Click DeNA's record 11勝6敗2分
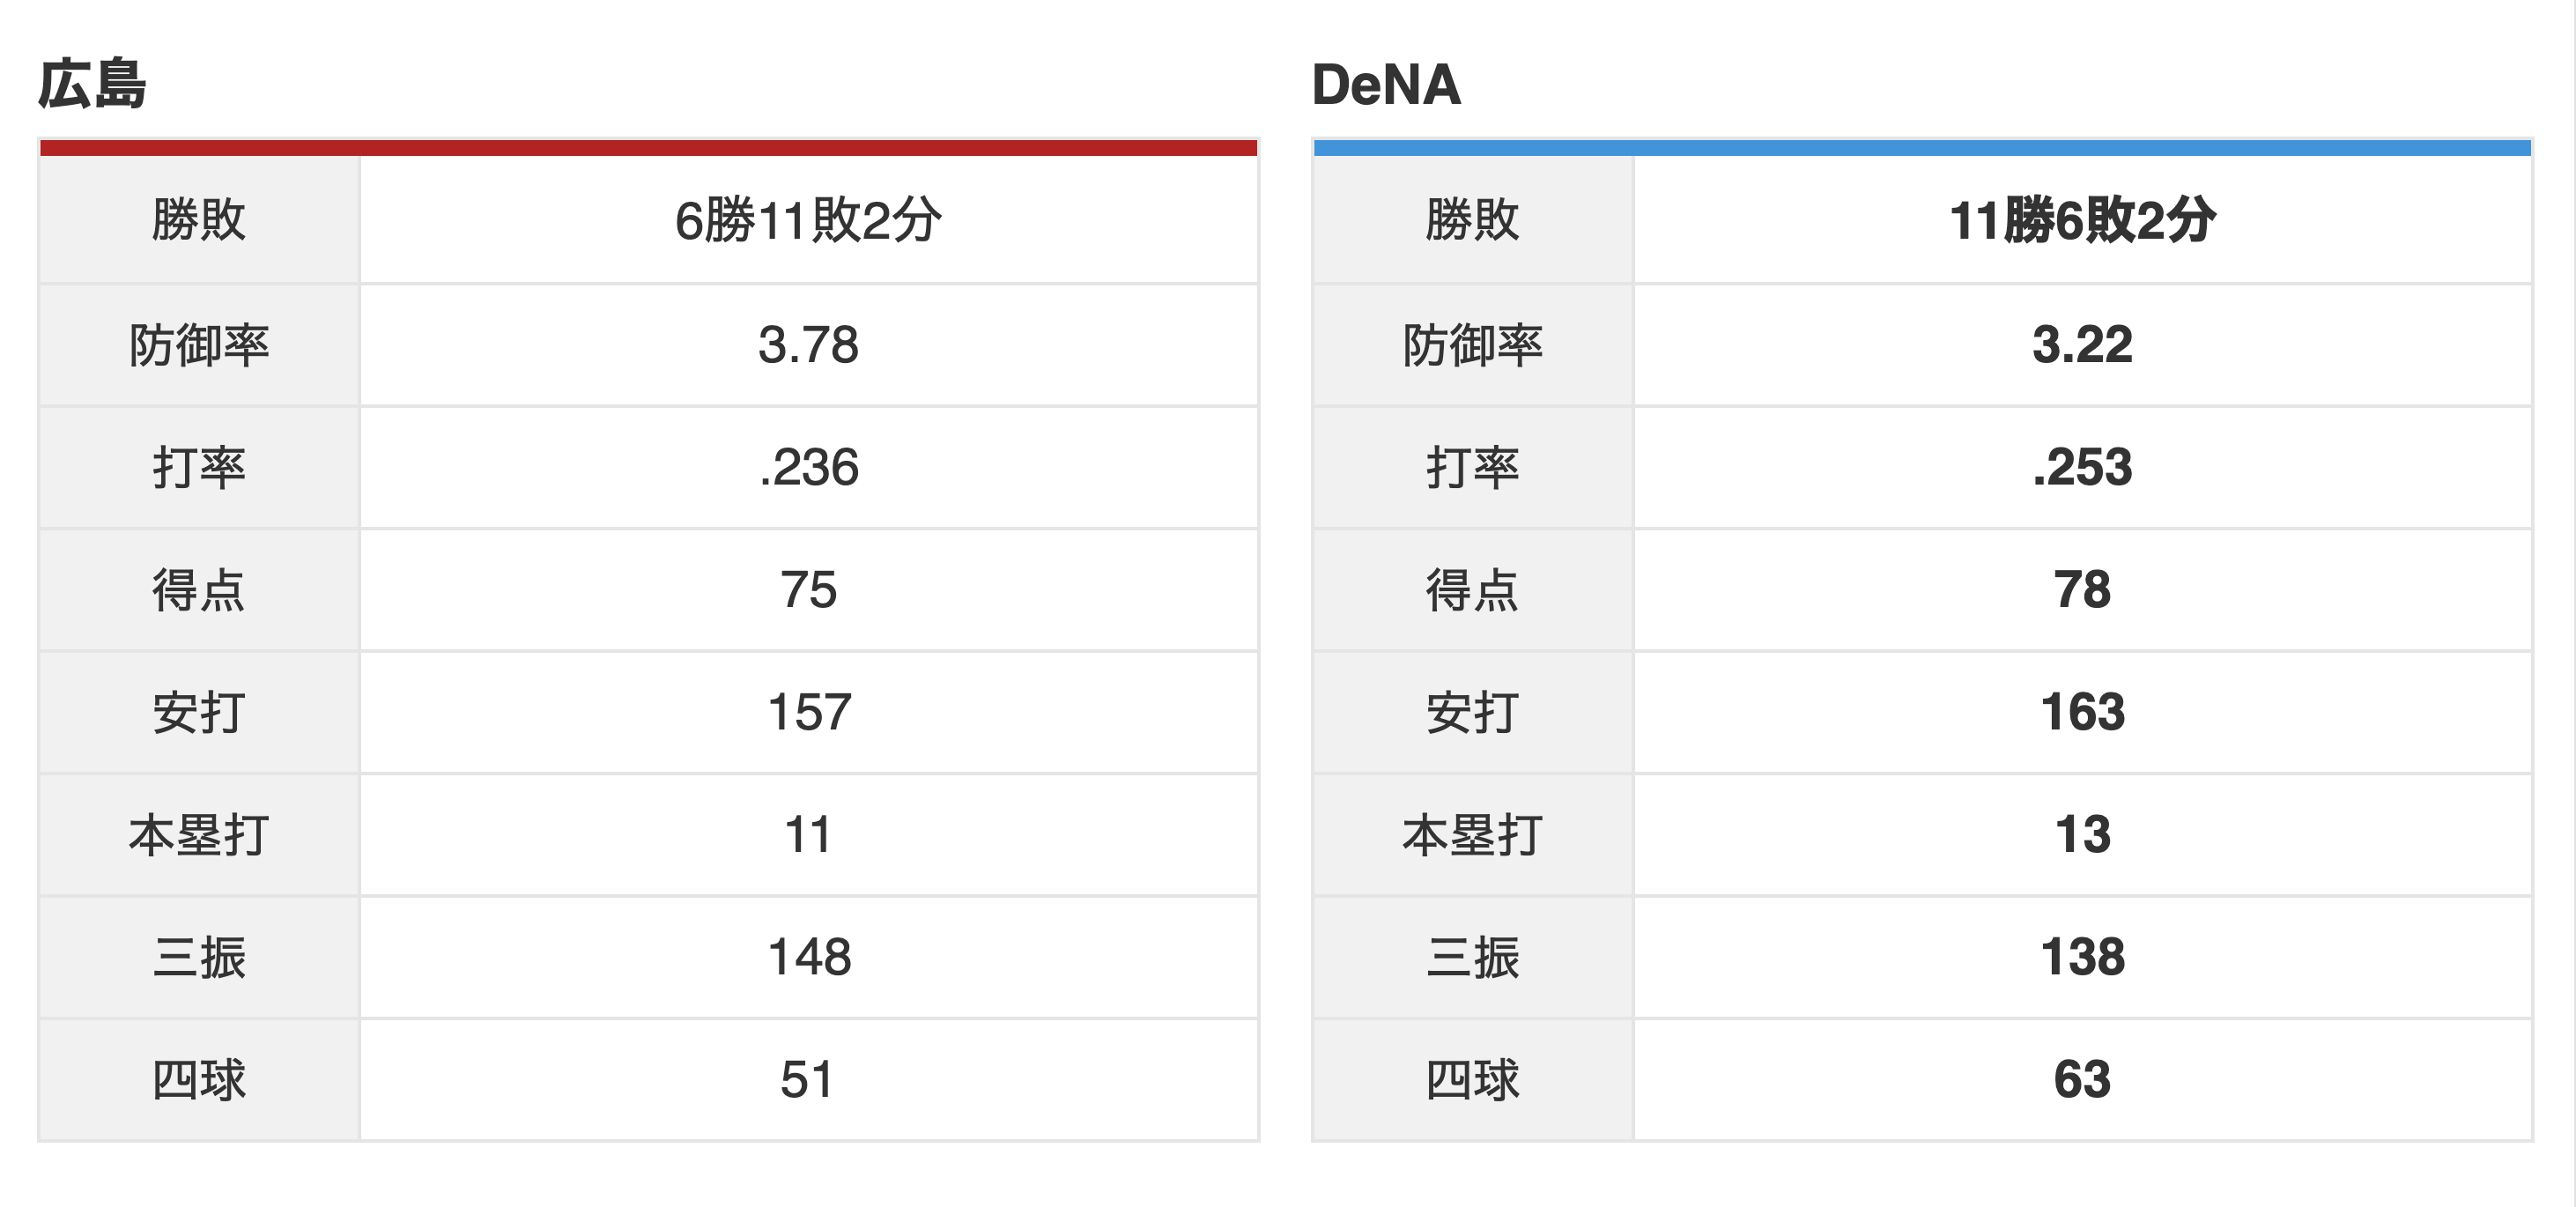 tap(2082, 220)
